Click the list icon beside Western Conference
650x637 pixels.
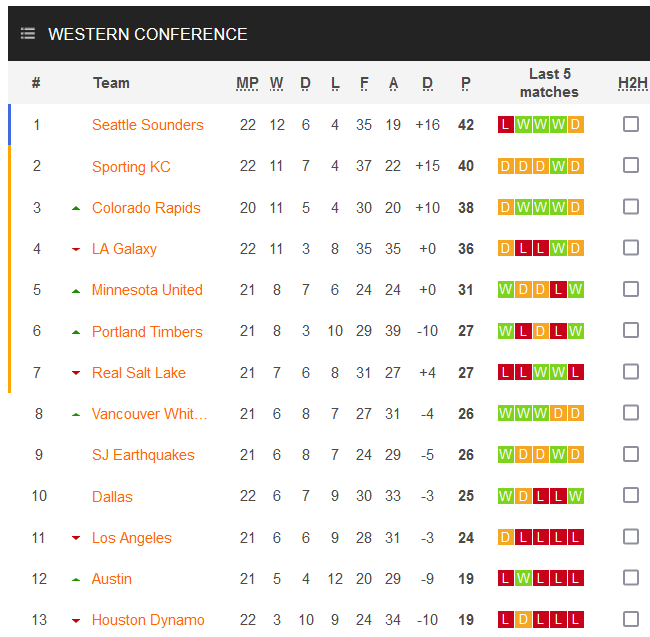(28, 34)
